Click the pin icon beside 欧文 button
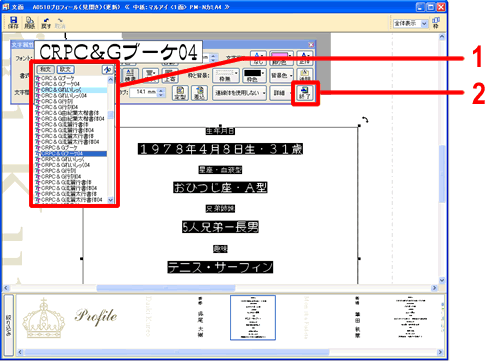This screenshot has width=485, height=361. point(107,69)
